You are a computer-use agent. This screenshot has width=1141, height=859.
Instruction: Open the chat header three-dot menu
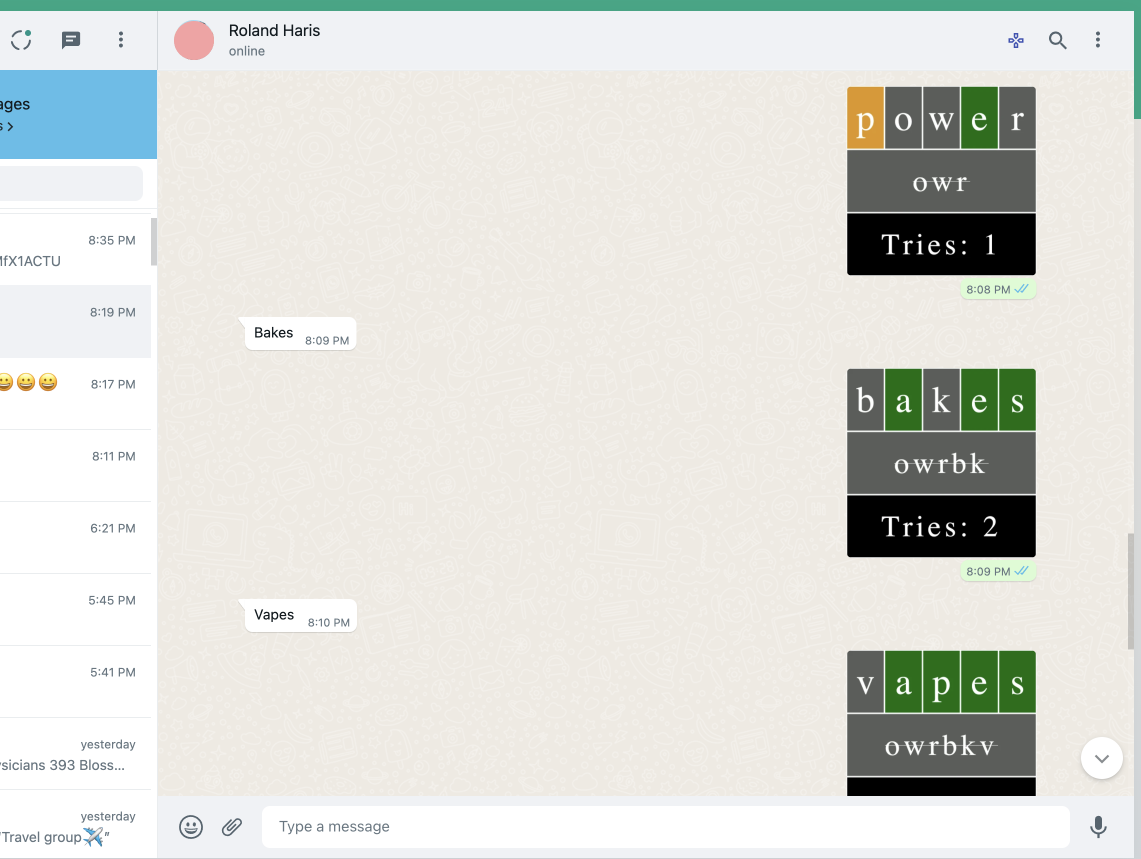point(1098,40)
